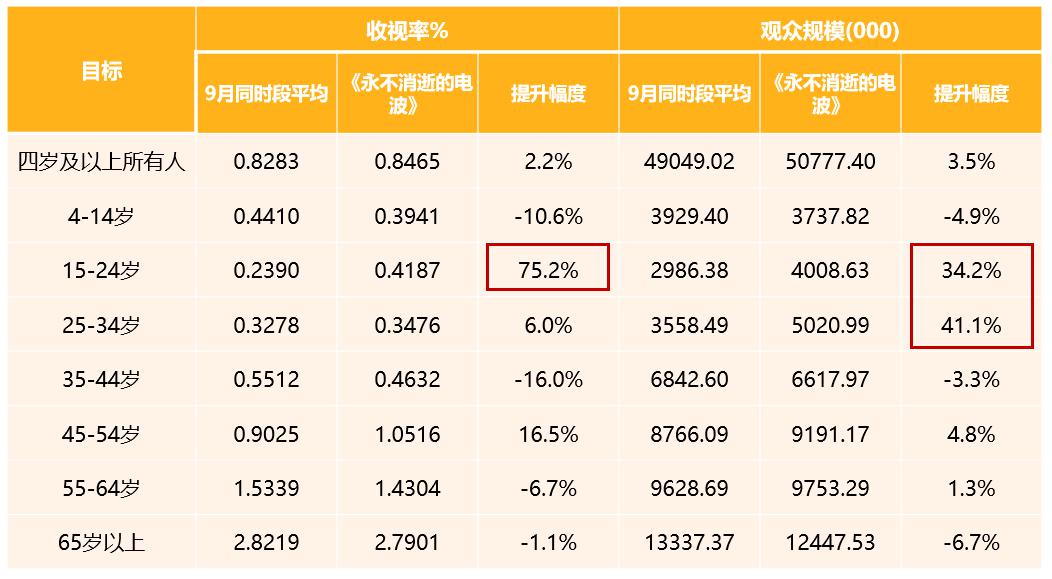Click the cell showing -16.0%
Image resolution: width=1052 pixels, height=579 pixels.
pos(548,379)
